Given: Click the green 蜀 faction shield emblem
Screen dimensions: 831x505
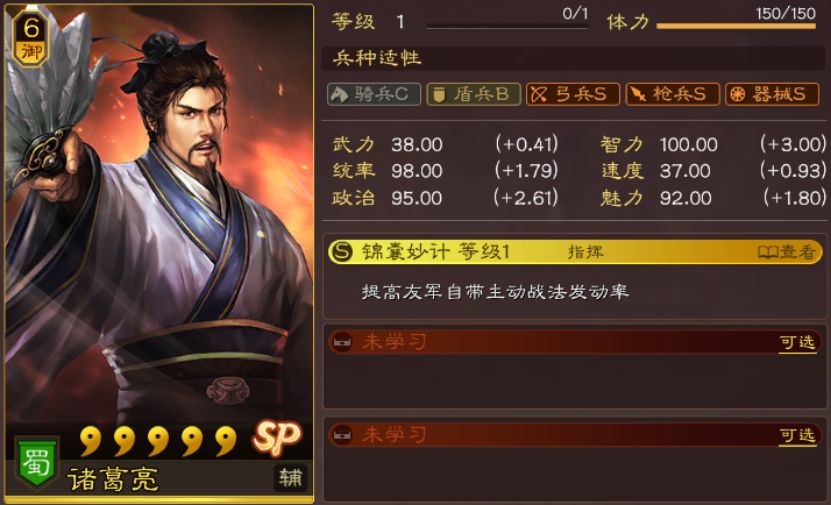Looking at the screenshot, I should coord(36,463).
